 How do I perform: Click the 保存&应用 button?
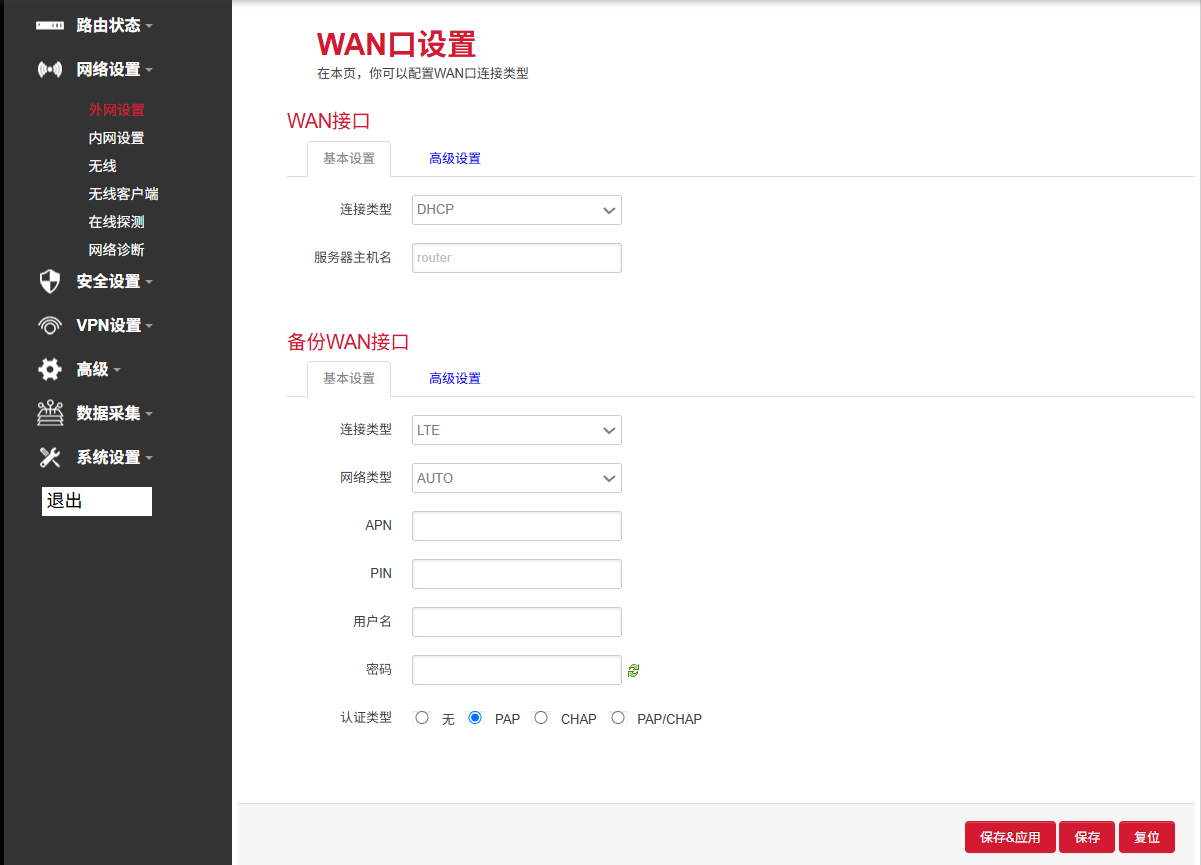coord(1010,837)
